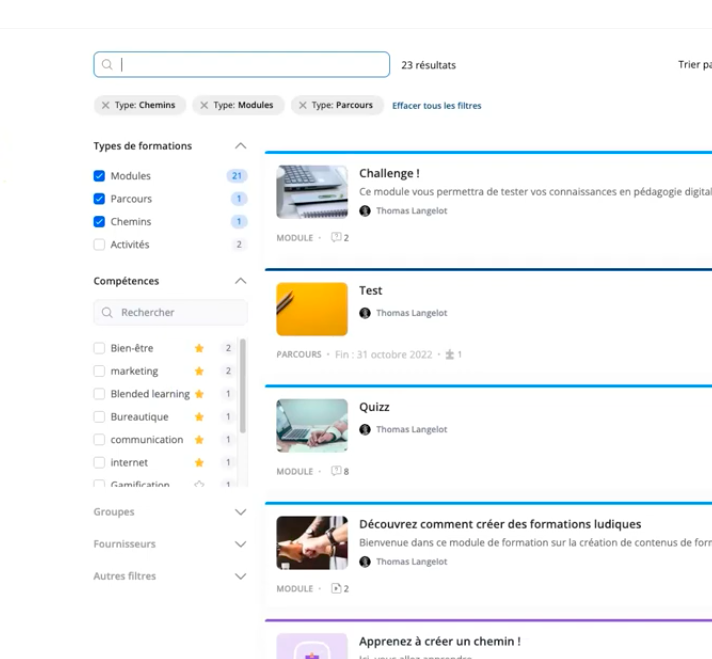This screenshot has width=712, height=659.
Task: Open Apprenez à créer un chemin !
Action: tap(440, 641)
